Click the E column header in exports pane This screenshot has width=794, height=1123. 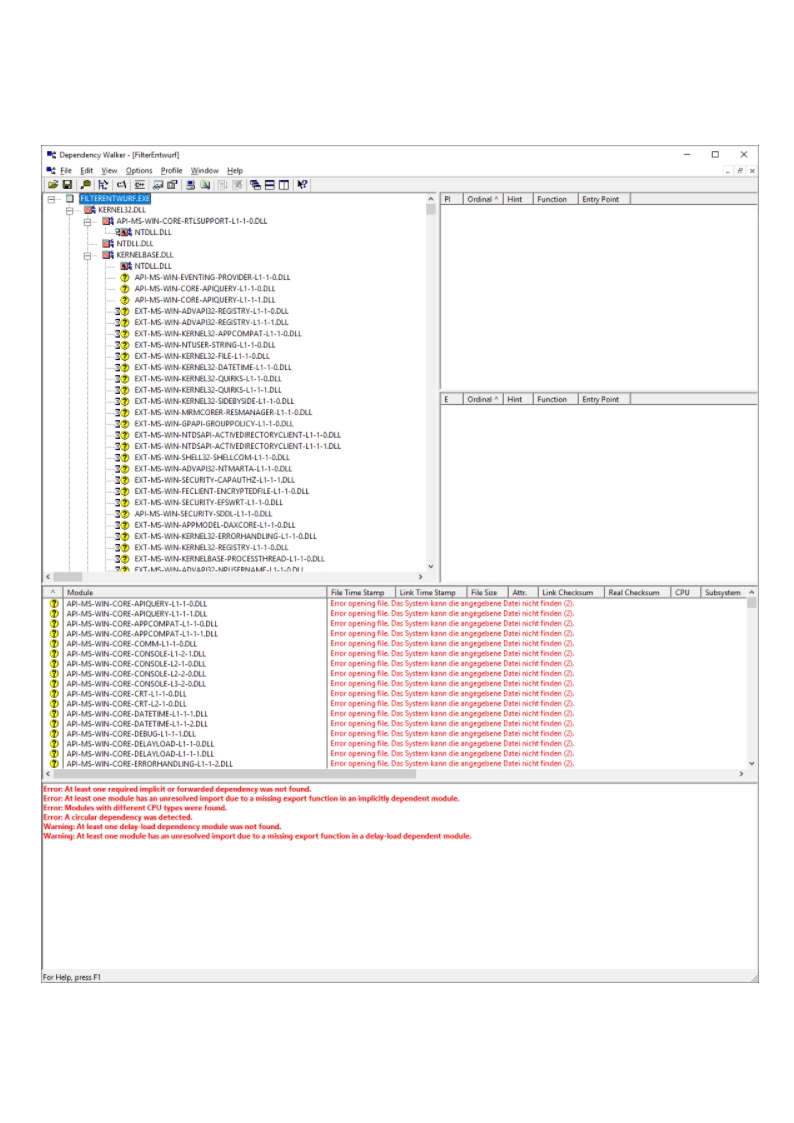pyautogui.click(x=451, y=399)
